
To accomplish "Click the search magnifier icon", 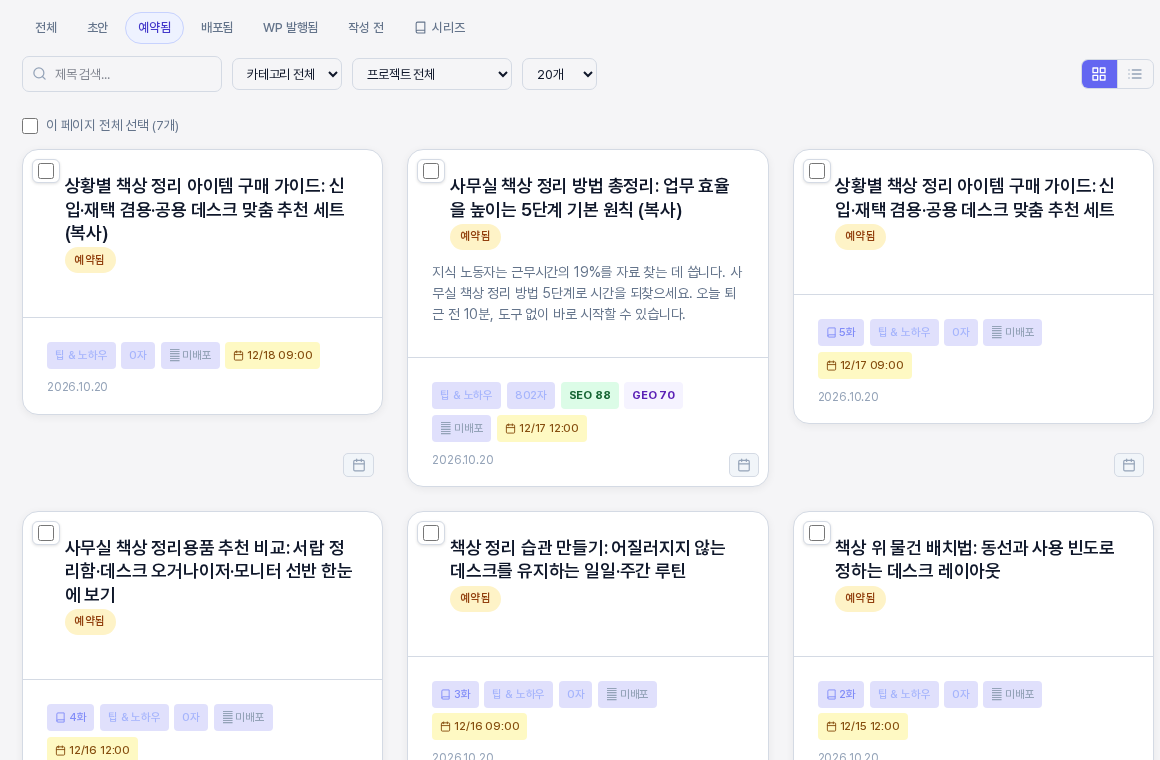I will coord(40,74).
